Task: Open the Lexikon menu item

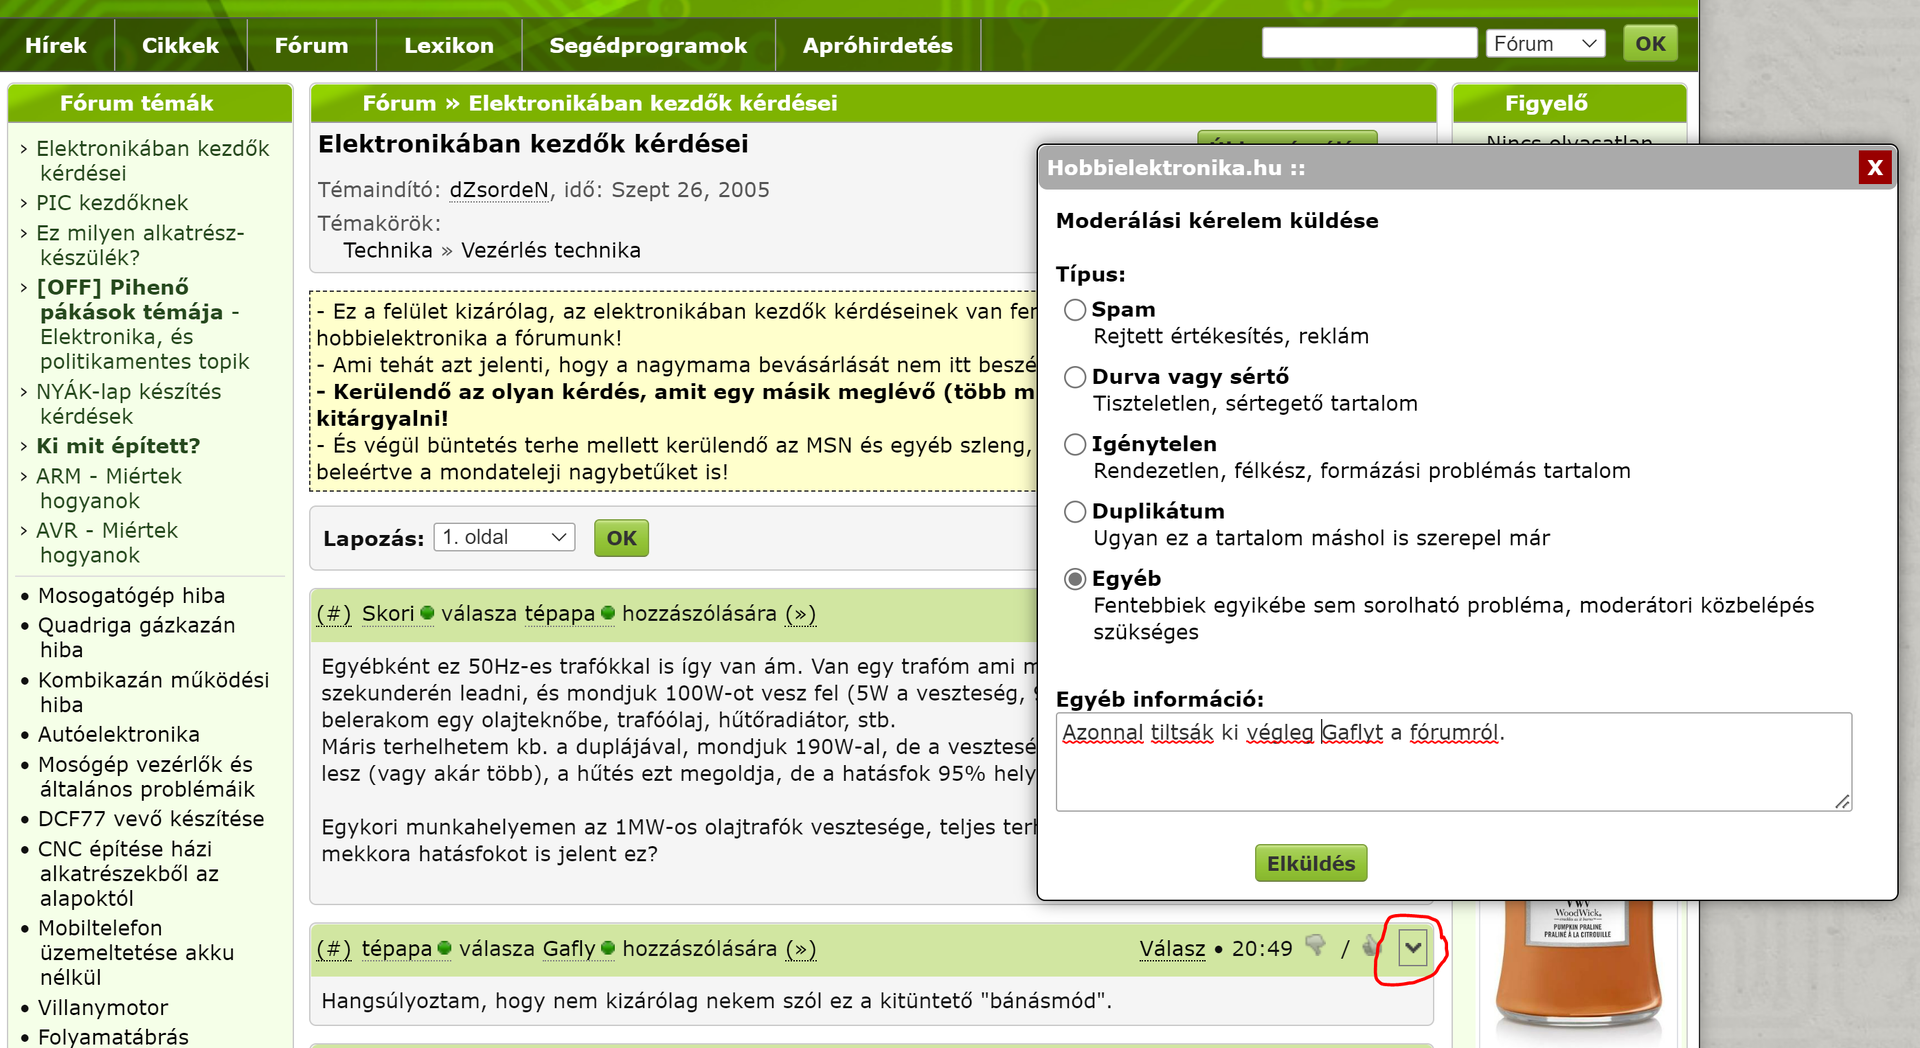Action: 449,45
